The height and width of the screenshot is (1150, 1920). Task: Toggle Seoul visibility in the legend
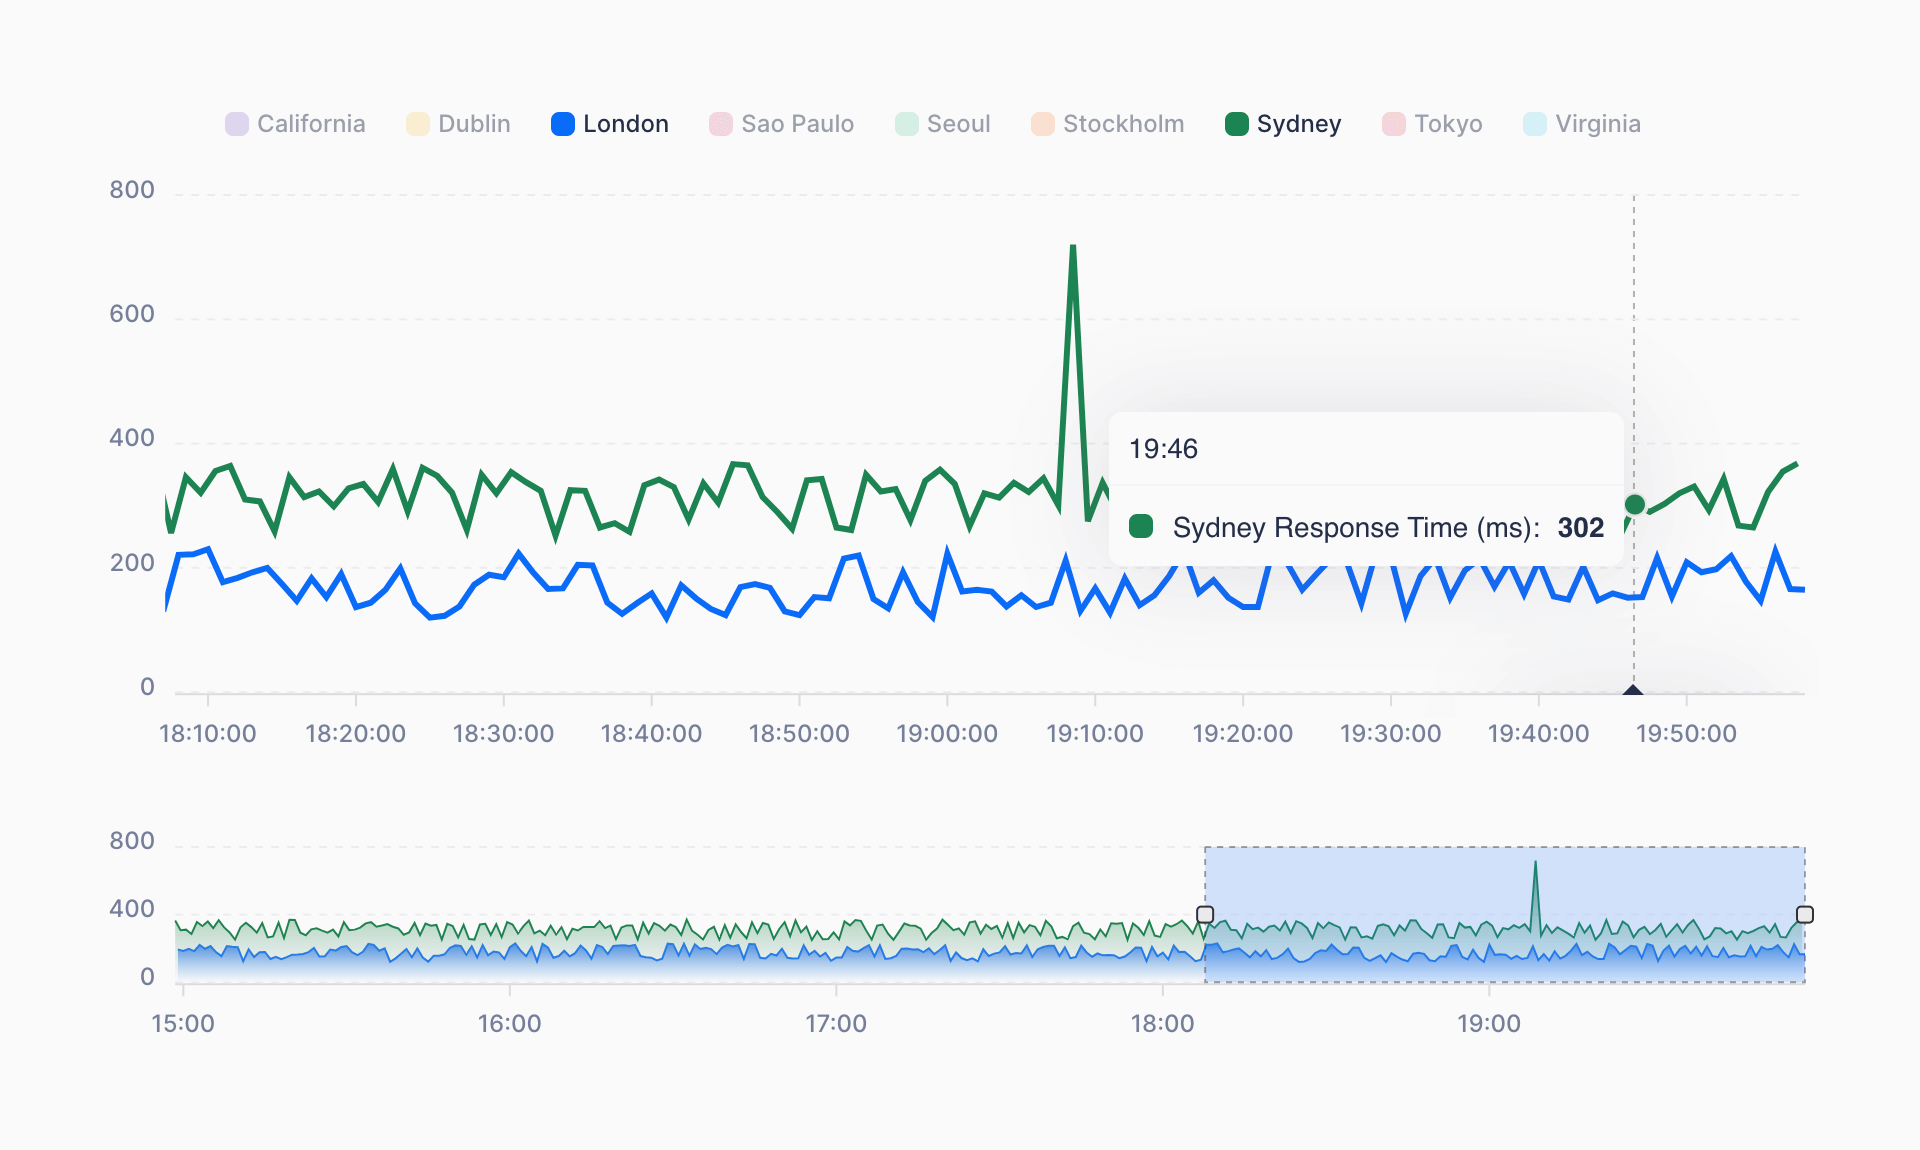tap(942, 124)
